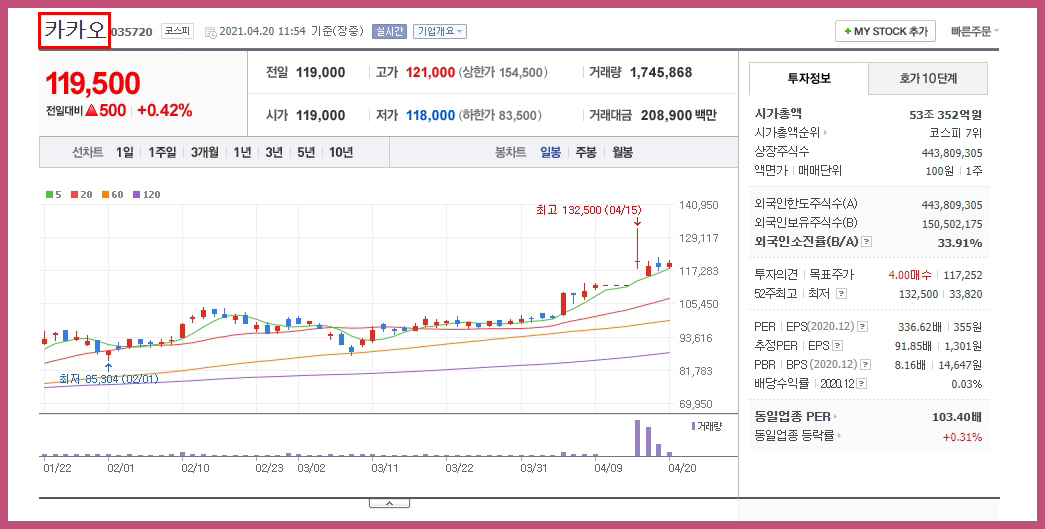Add stock with MY STOCK 추가 button
This screenshot has width=1045, height=529.
(x=885, y=31)
